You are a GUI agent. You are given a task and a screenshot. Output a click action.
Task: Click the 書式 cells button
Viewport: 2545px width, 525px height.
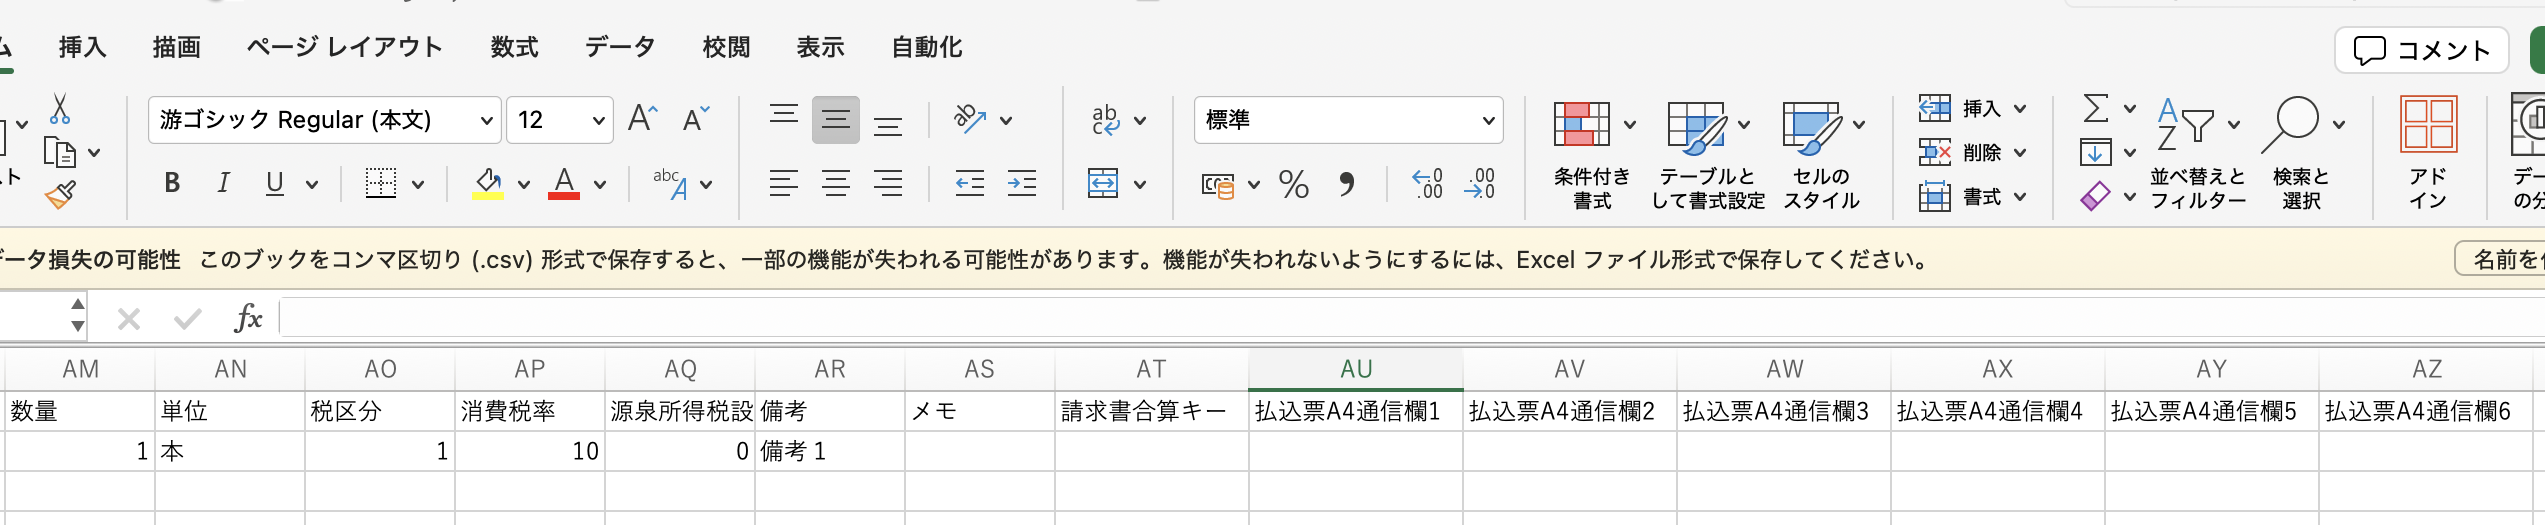pos(1972,196)
